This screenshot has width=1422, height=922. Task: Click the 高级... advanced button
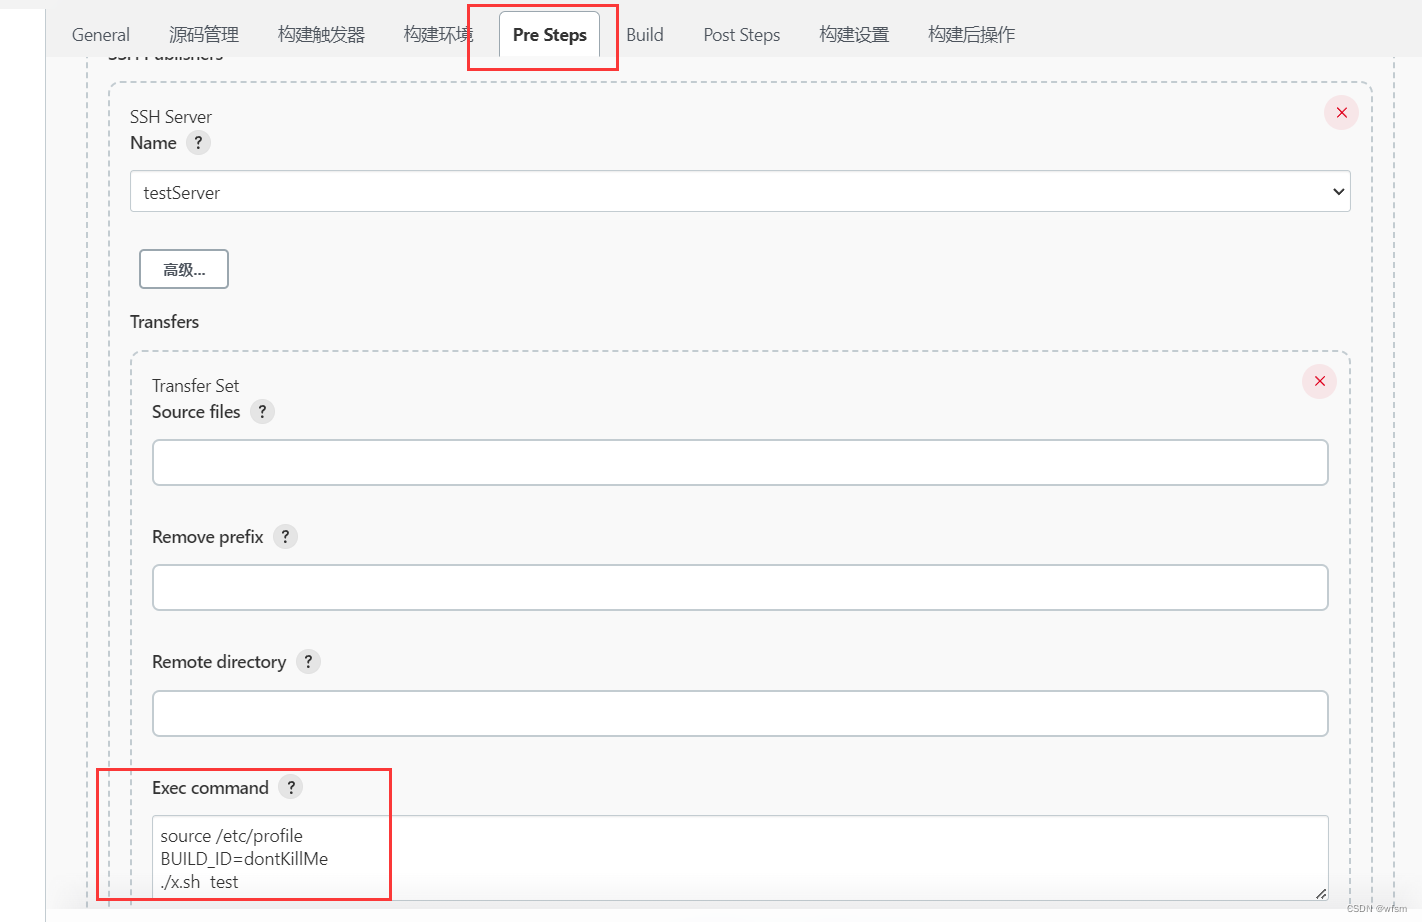pos(184,269)
